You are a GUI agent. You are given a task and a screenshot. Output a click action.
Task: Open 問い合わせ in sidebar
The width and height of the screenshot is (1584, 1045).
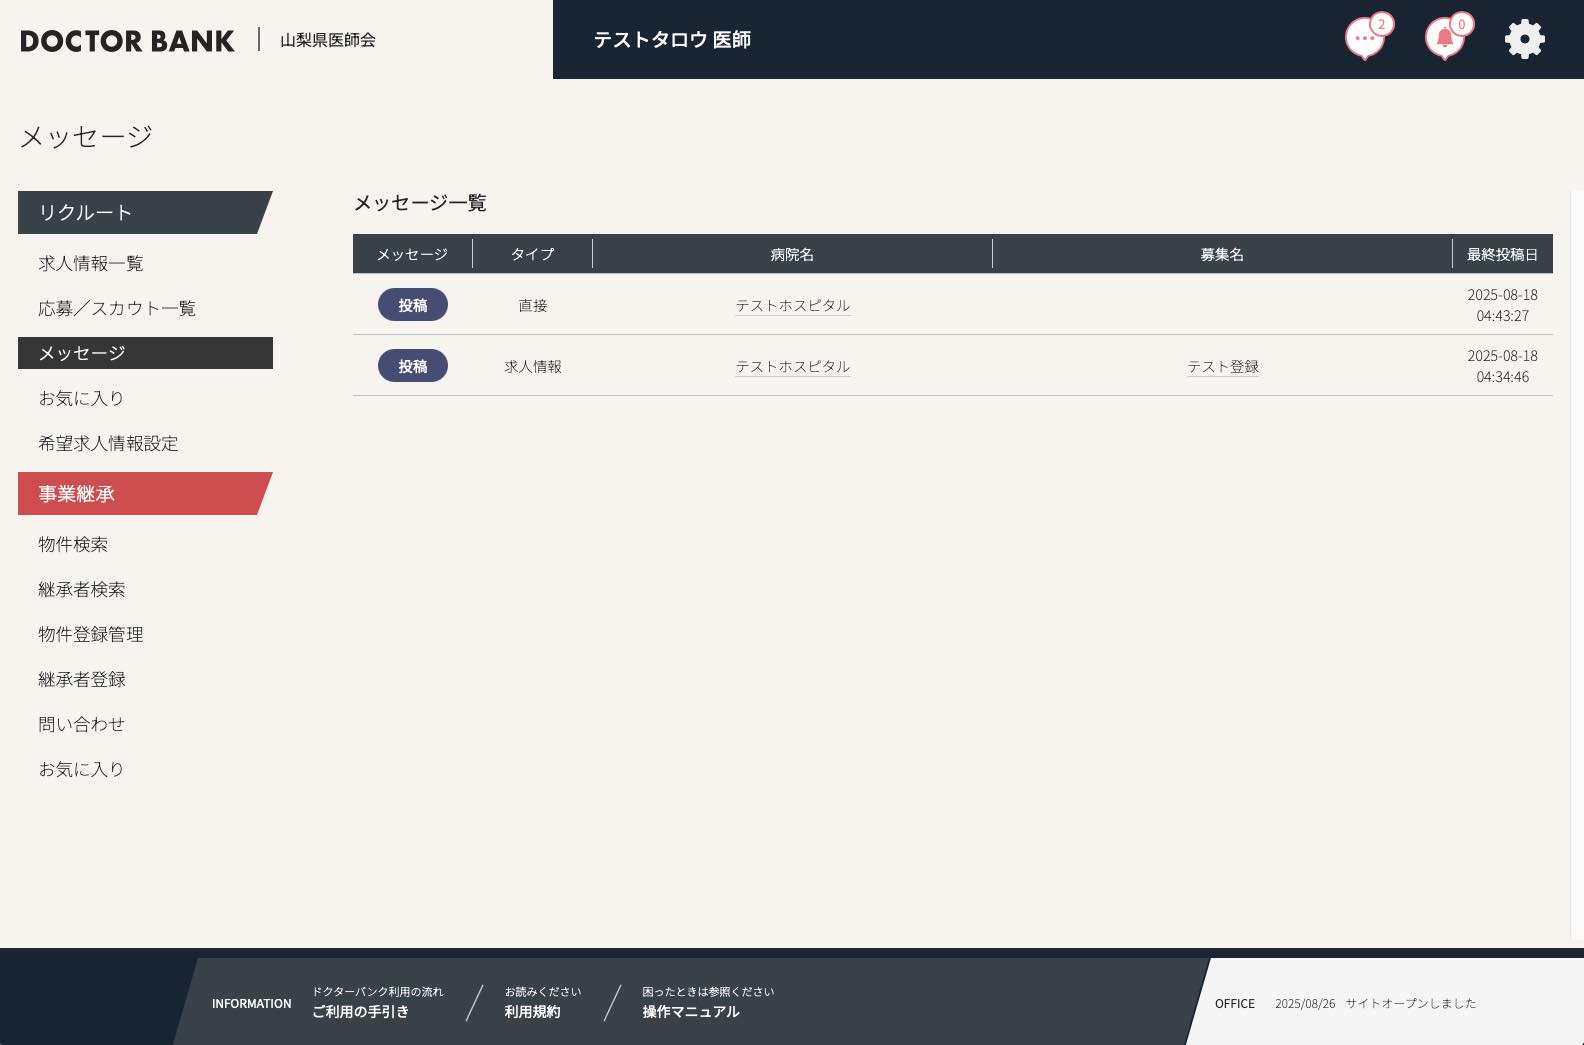point(82,724)
